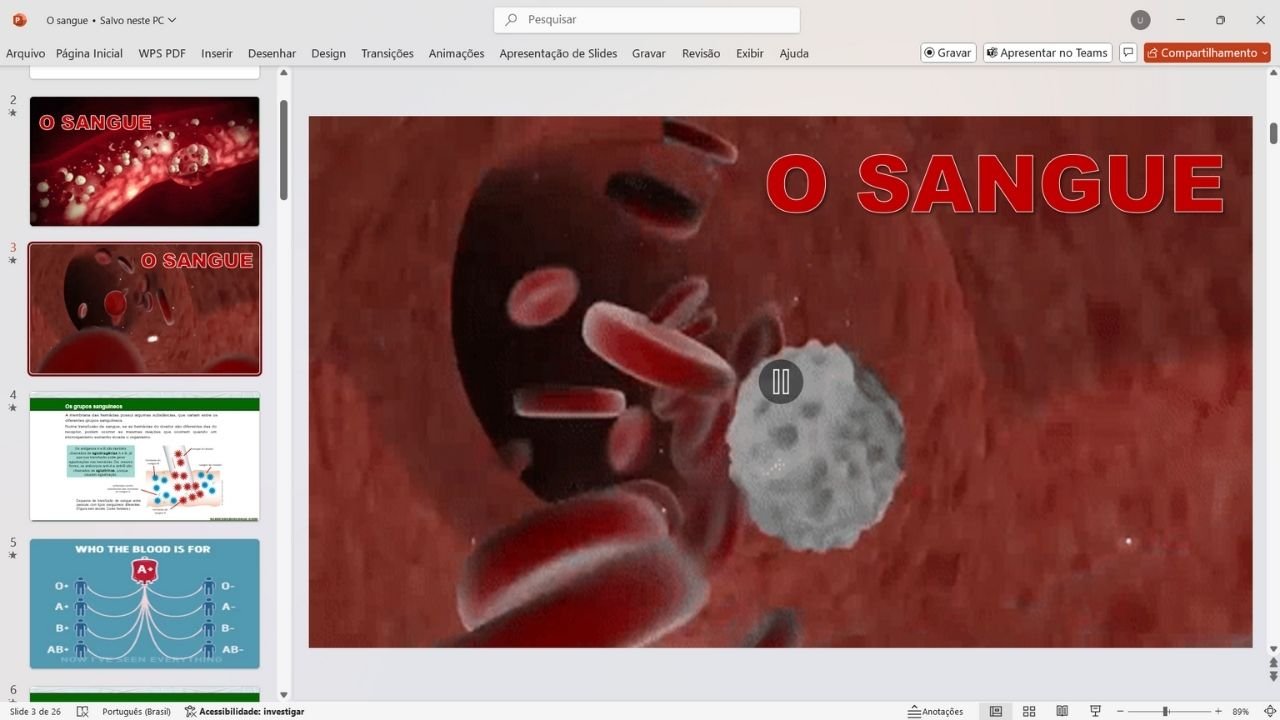Switch to the Revisão tab
The image size is (1280, 720).
coord(701,53)
